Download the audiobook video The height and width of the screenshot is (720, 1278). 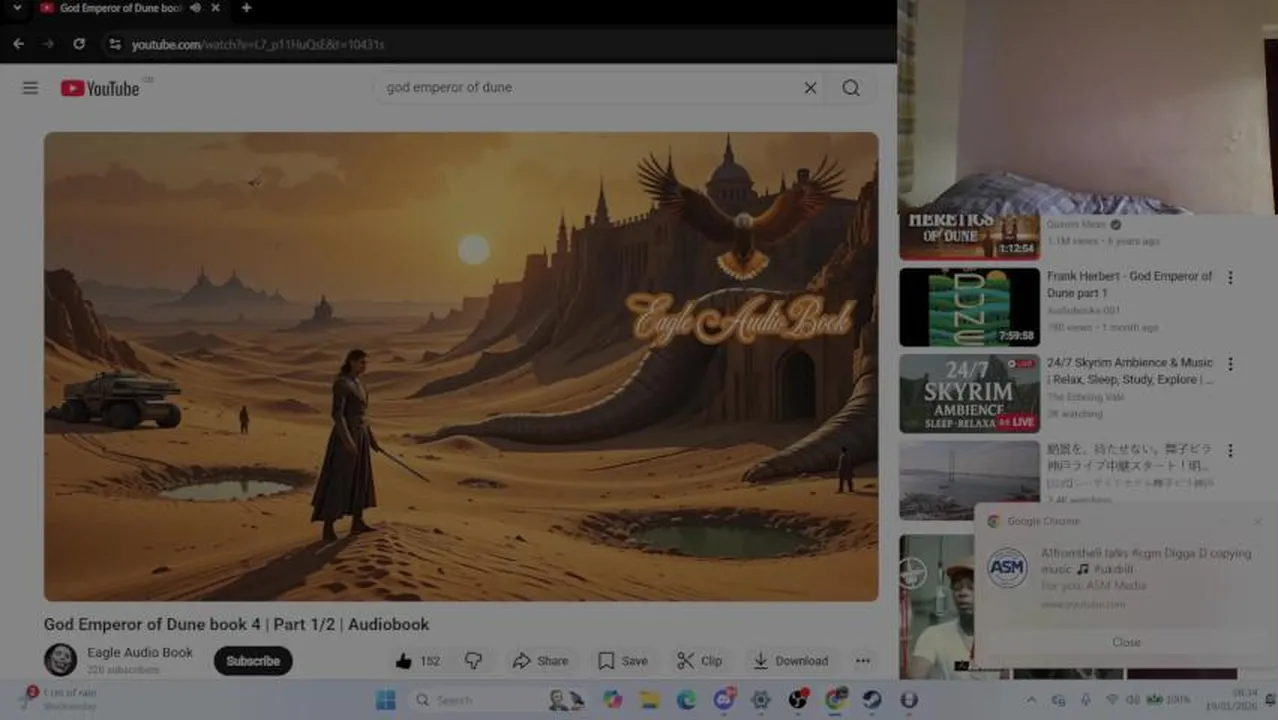(x=791, y=661)
